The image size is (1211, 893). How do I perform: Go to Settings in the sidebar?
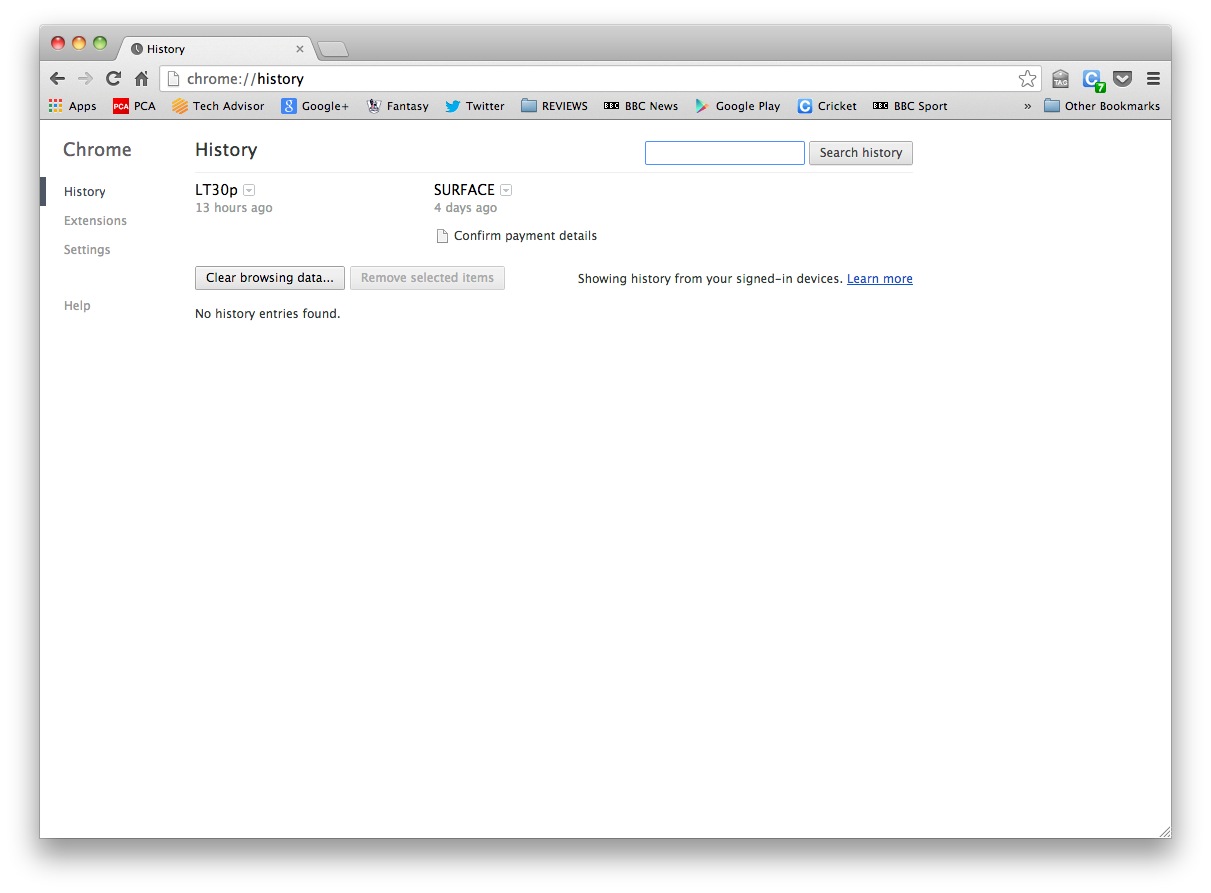(87, 250)
